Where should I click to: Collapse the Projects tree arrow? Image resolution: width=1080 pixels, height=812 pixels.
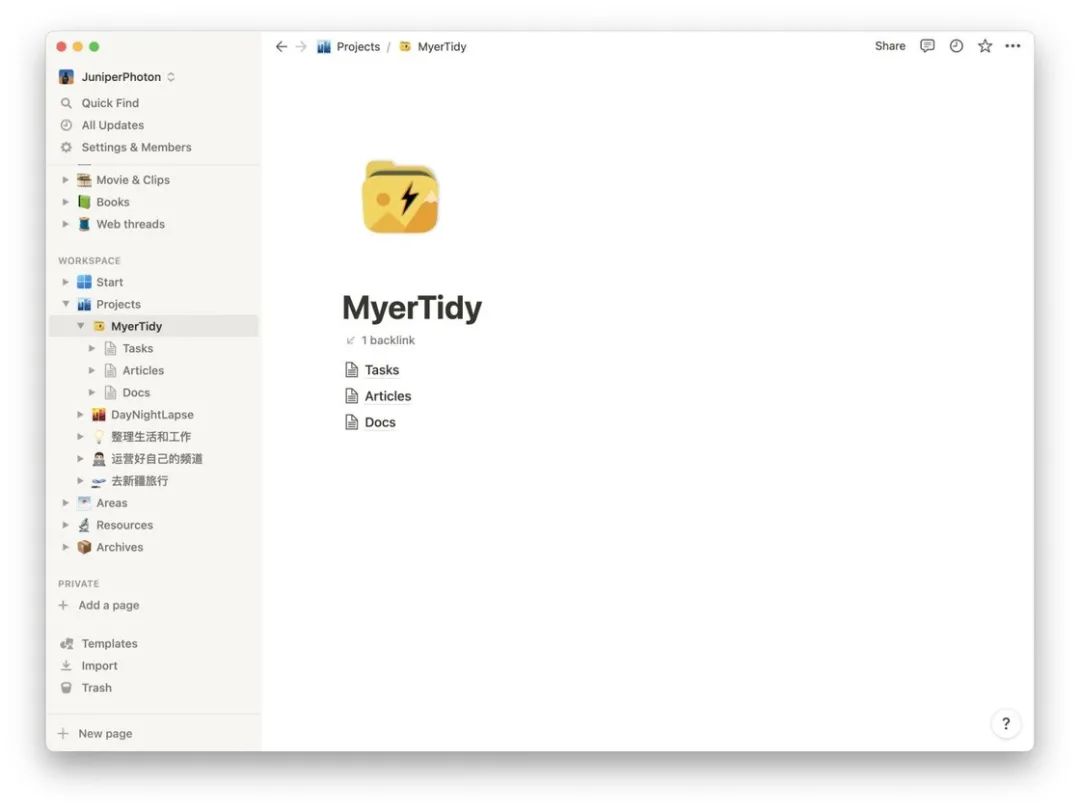(x=65, y=304)
